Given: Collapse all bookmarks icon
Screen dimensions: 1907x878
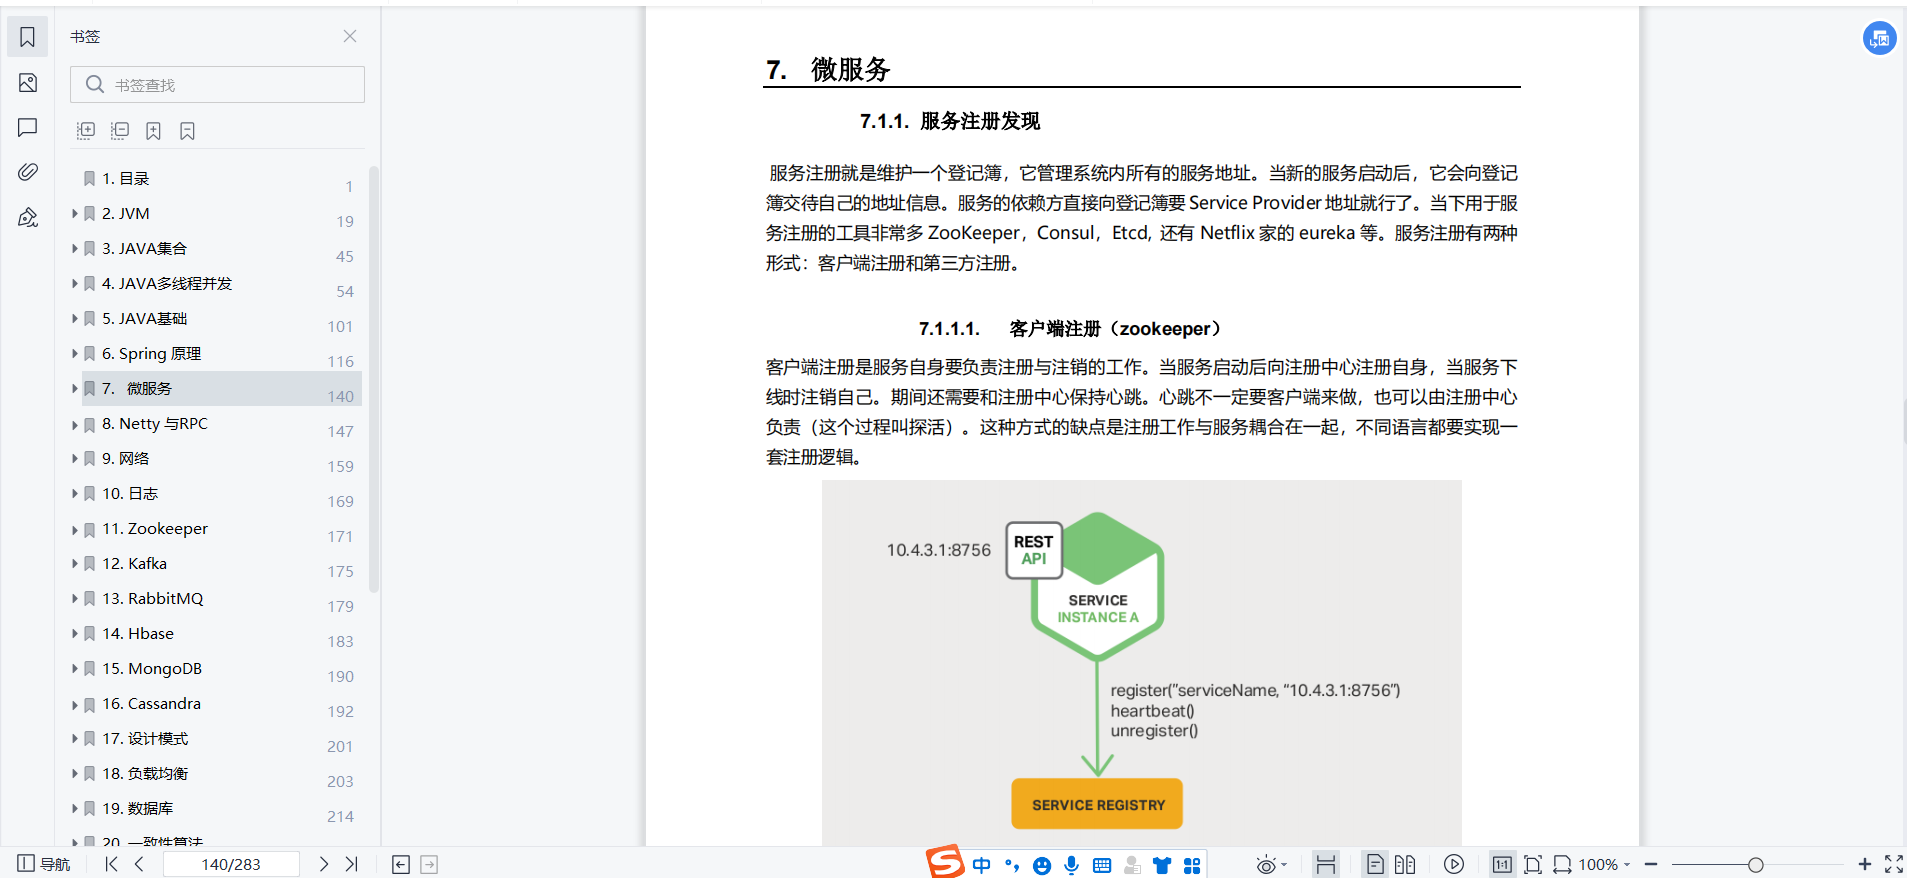Looking at the screenshot, I should (x=120, y=131).
